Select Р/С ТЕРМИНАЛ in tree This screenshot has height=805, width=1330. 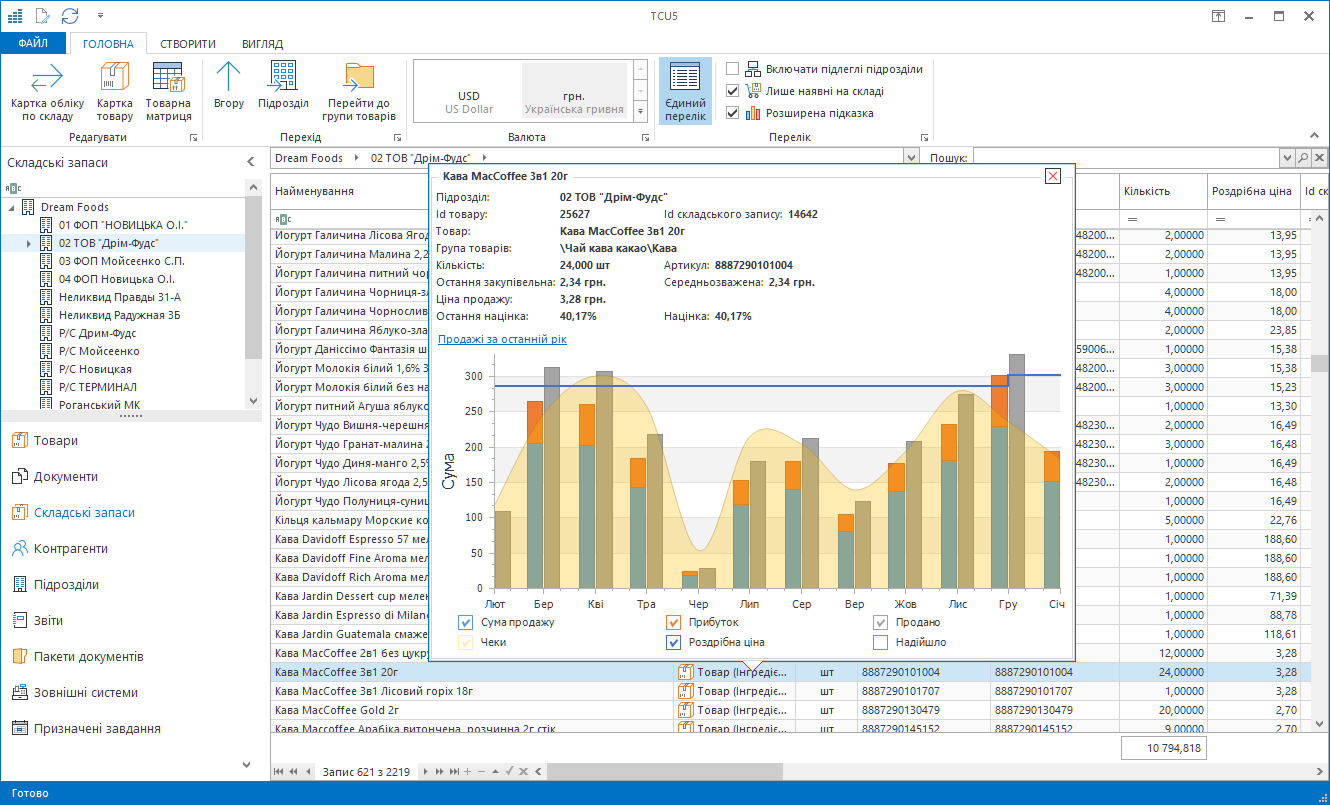coord(97,387)
